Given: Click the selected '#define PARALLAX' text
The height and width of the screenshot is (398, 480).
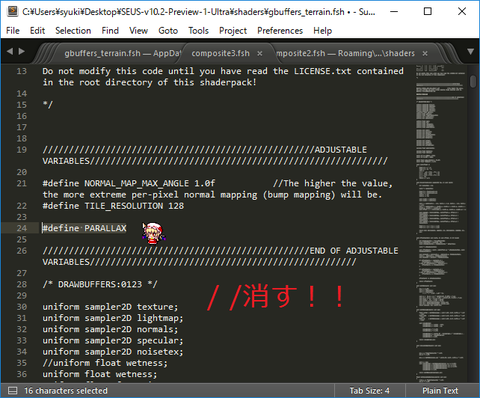Looking at the screenshot, I should point(84,228).
